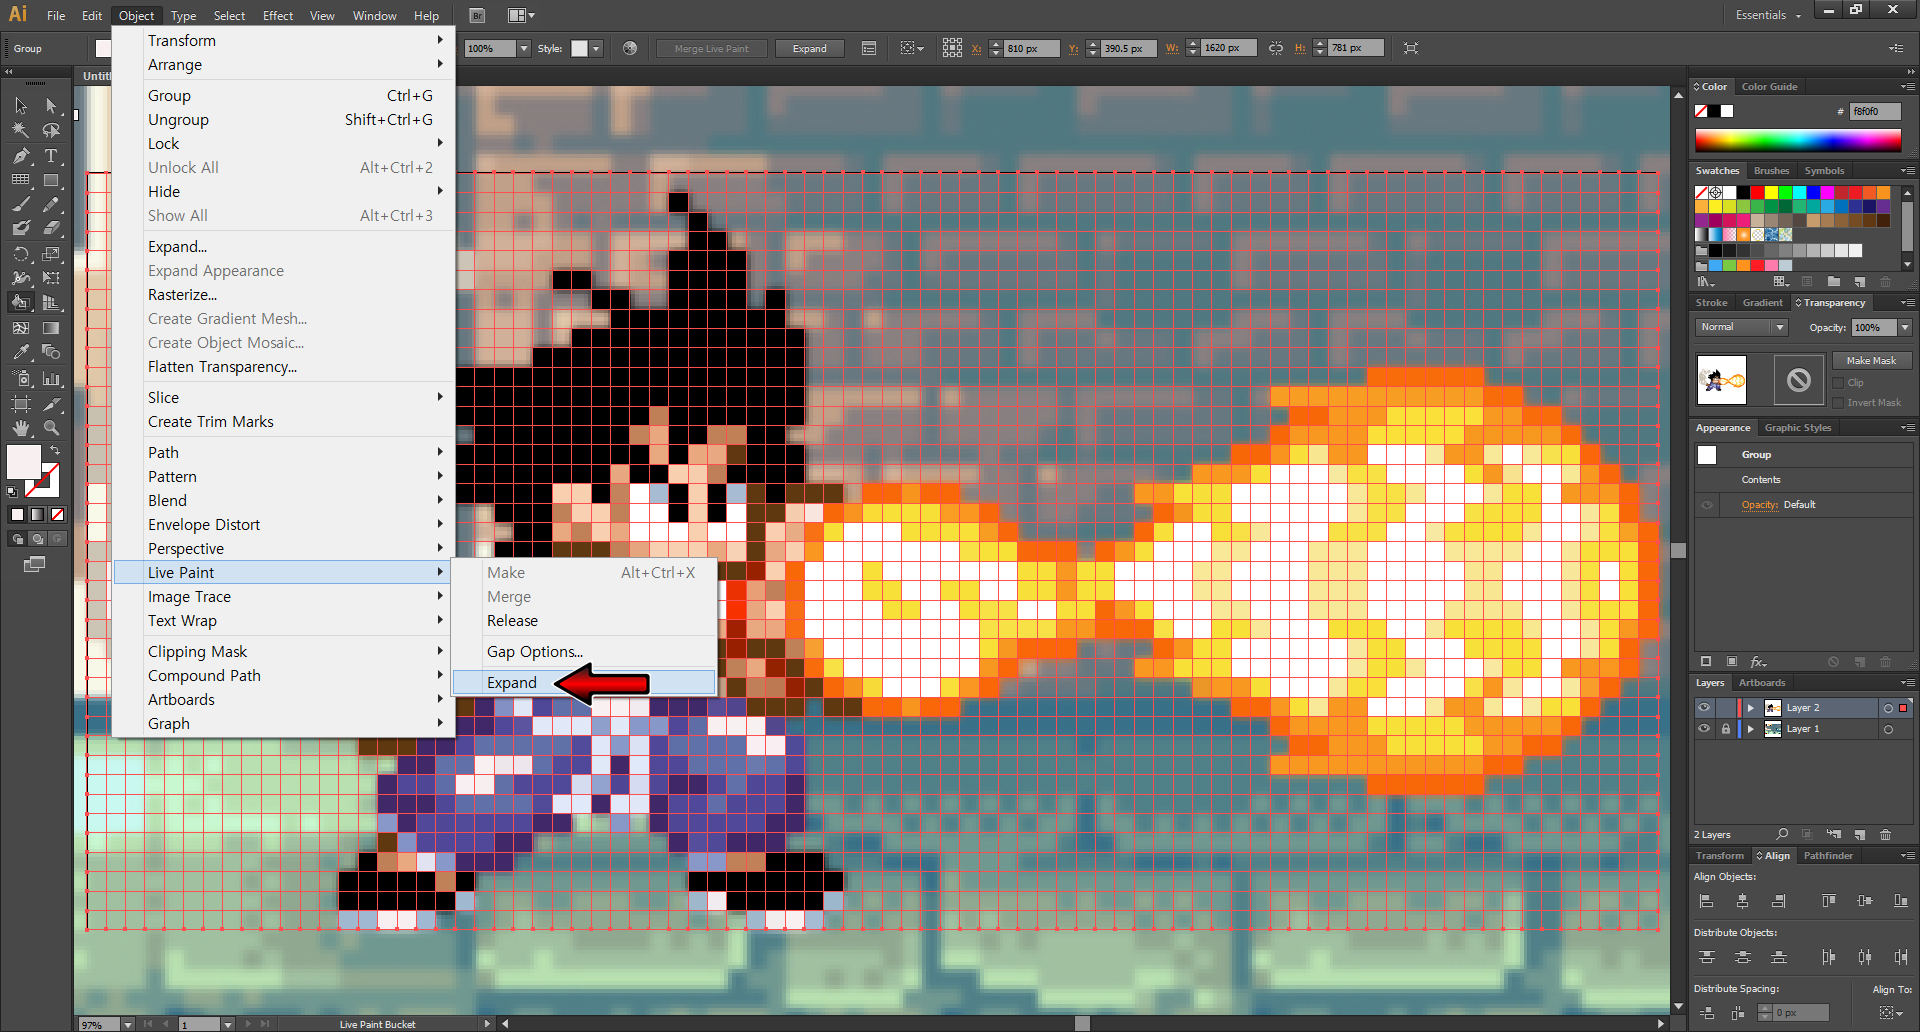Click Layer 2 target circle
Image resolution: width=1920 pixels, height=1032 pixels.
1888,708
